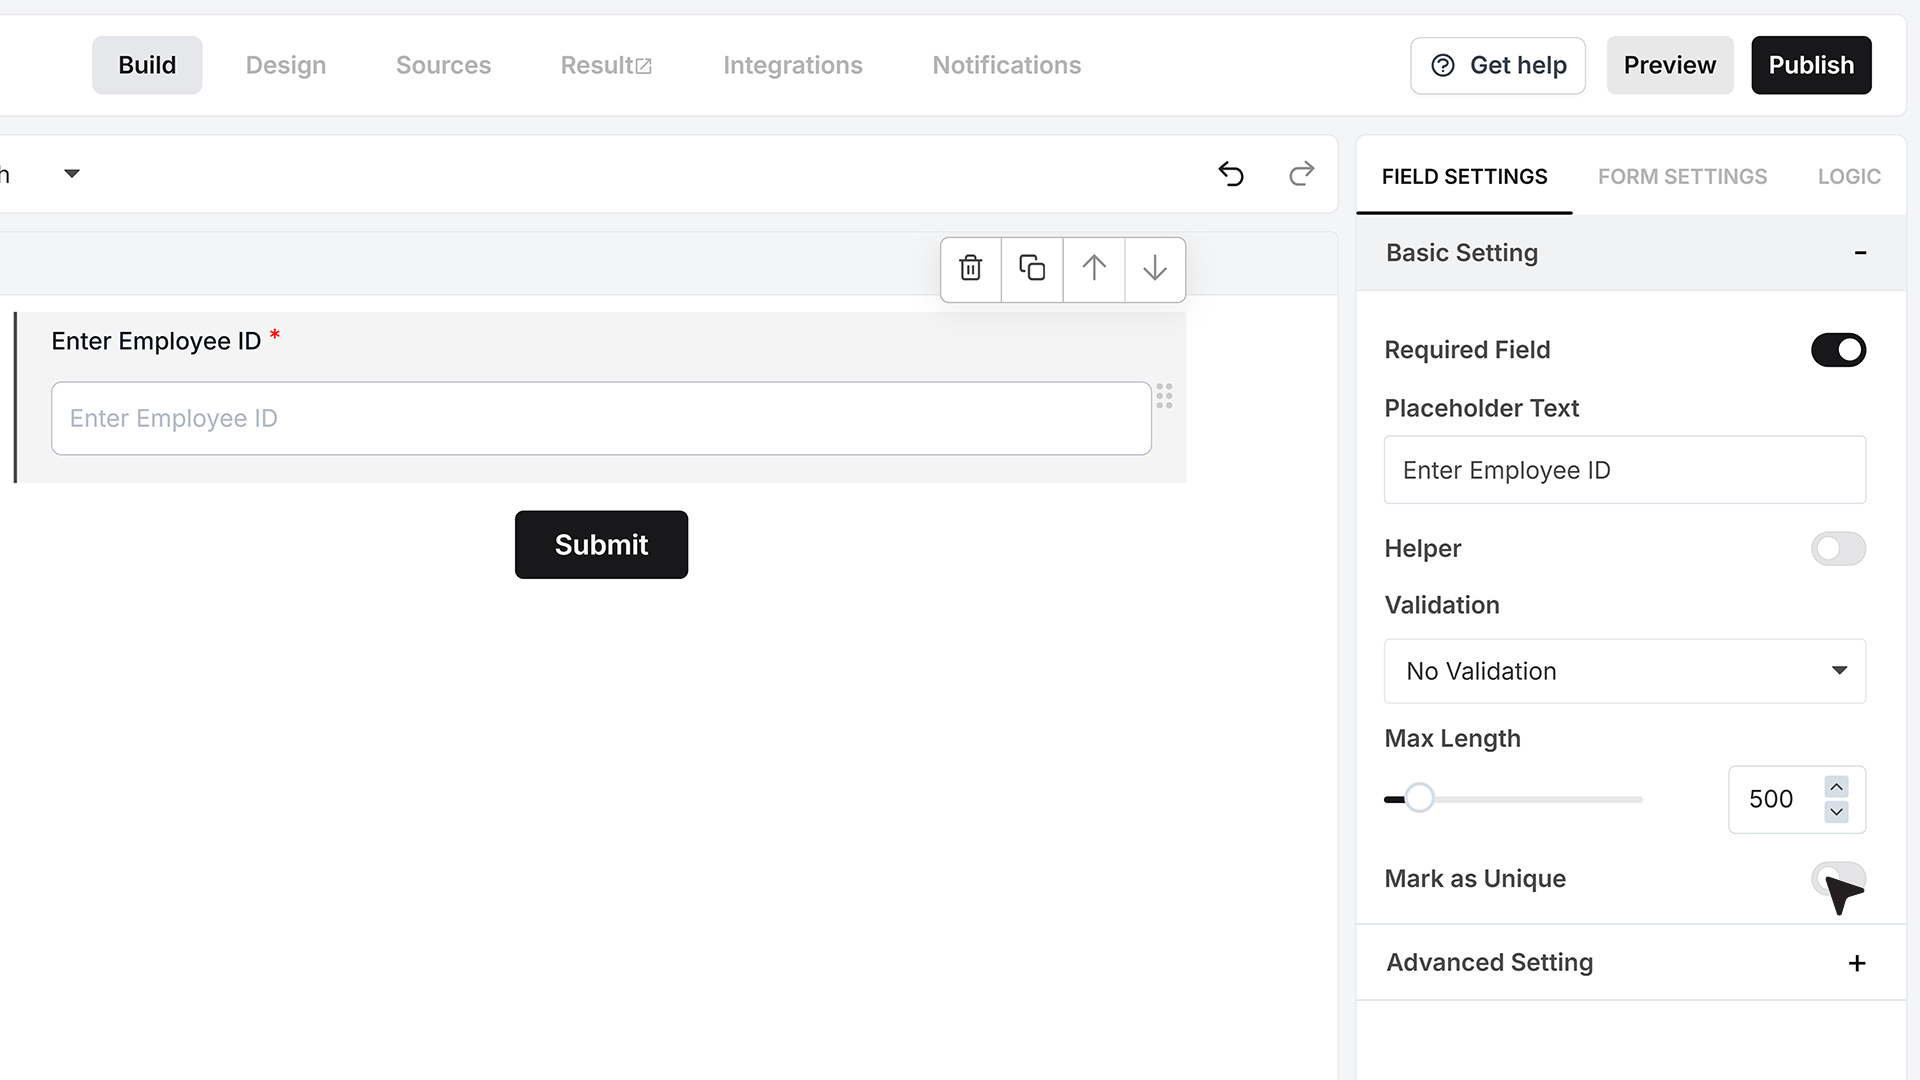Go to the Notifications tab
Screen dimensions: 1920x1080
[x=1007, y=65]
